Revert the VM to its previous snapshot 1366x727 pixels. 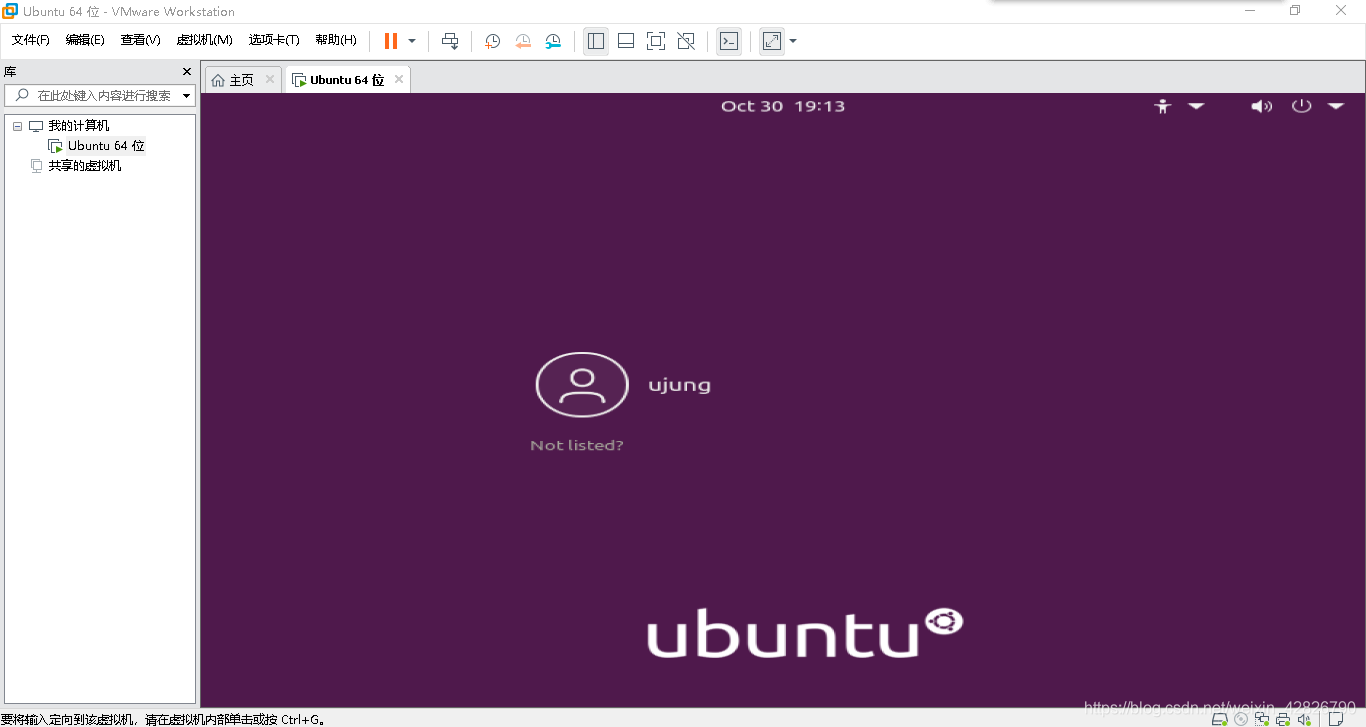(x=523, y=41)
